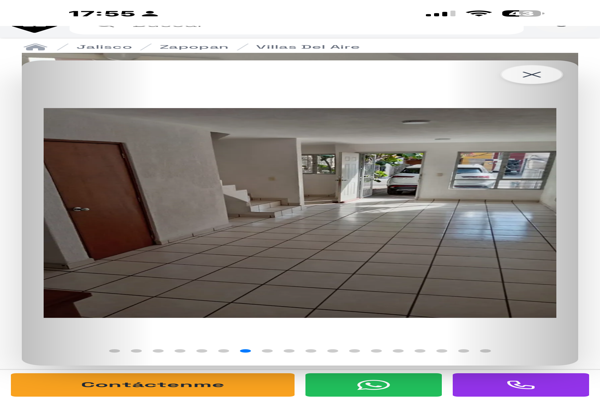Select Villas Del Aire breadcrumb

pos(293,47)
